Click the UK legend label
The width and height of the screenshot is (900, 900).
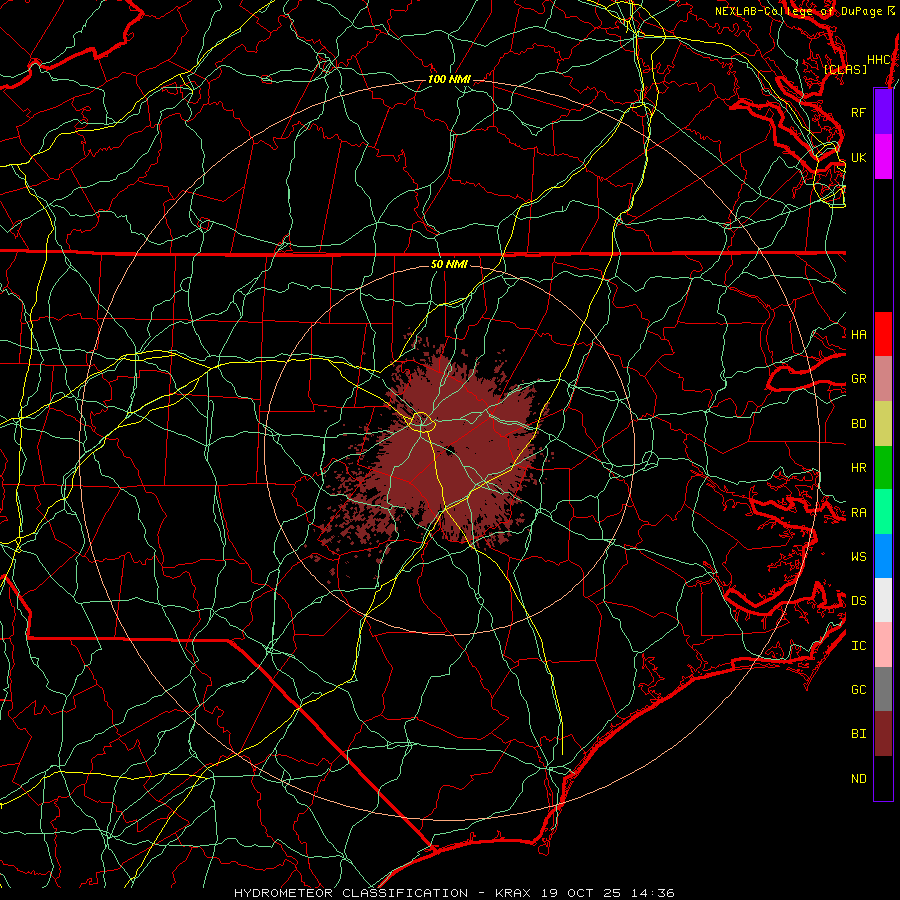point(858,157)
